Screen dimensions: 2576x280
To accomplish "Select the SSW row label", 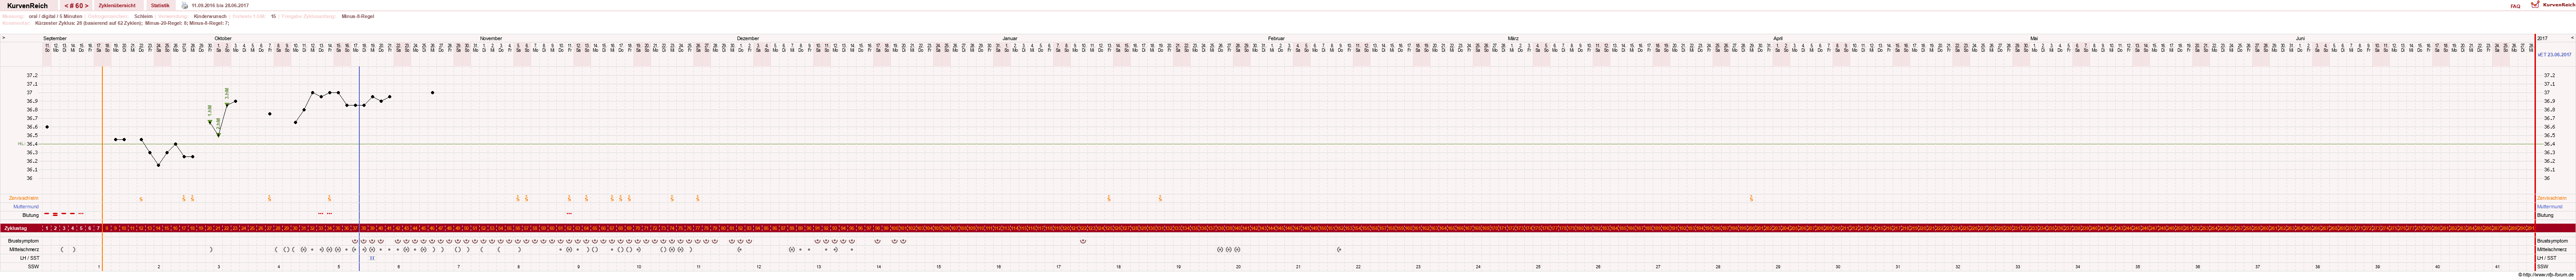I will click(34, 266).
